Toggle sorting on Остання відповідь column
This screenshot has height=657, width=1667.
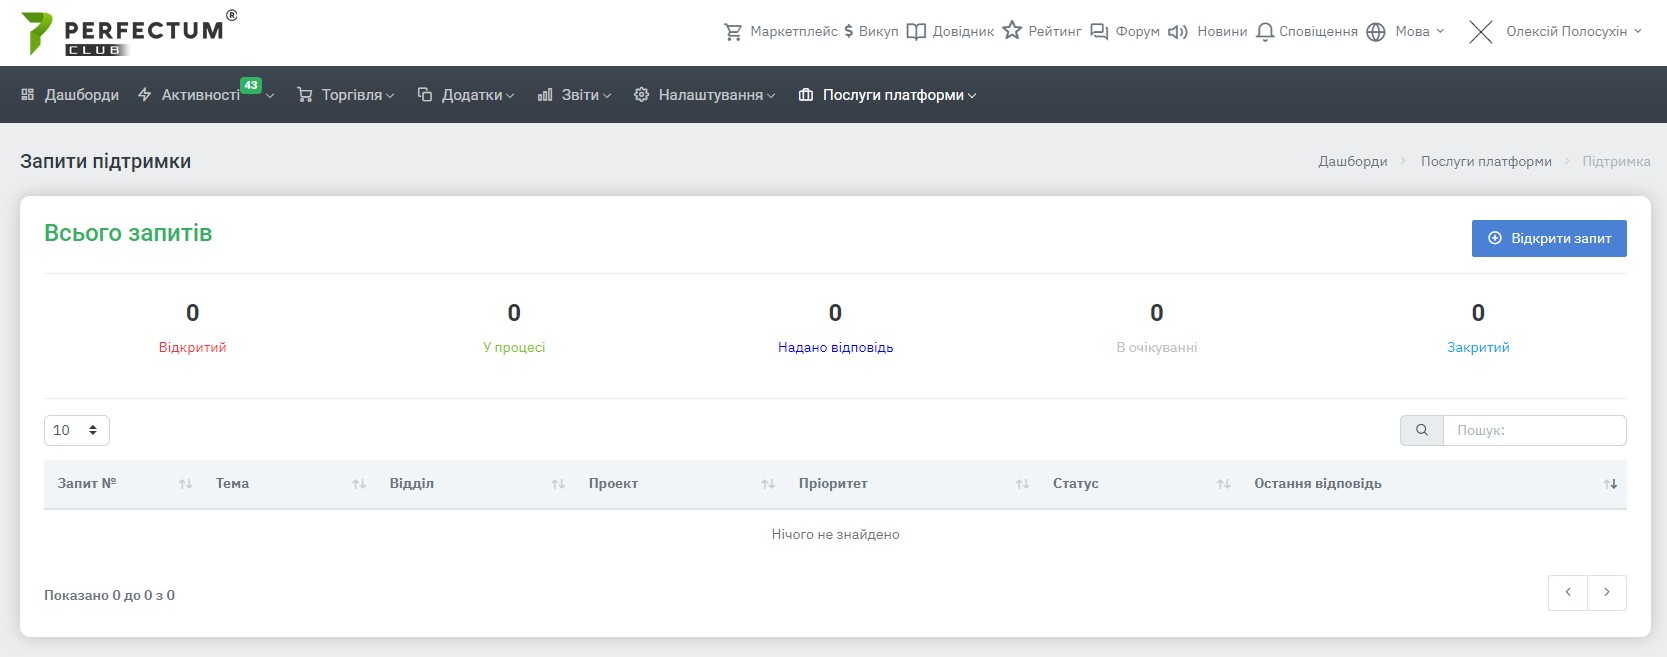pos(1318,484)
